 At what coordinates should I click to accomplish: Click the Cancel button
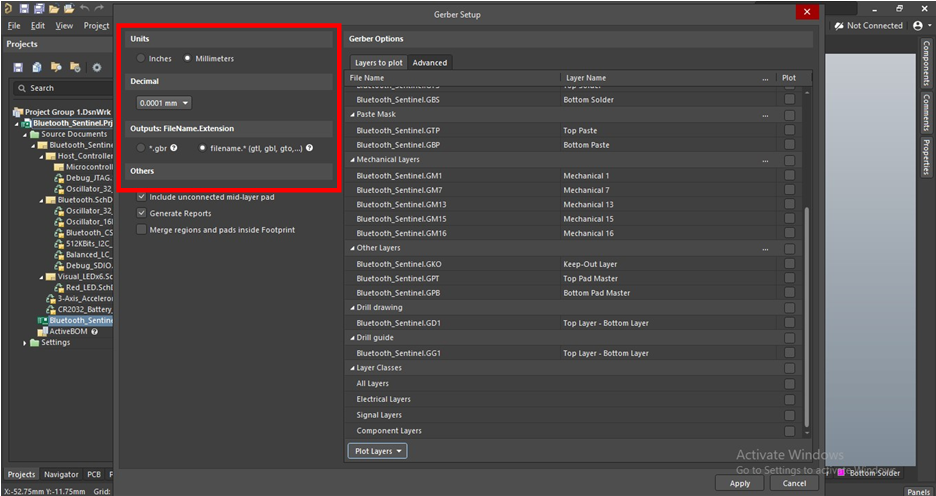(794, 483)
